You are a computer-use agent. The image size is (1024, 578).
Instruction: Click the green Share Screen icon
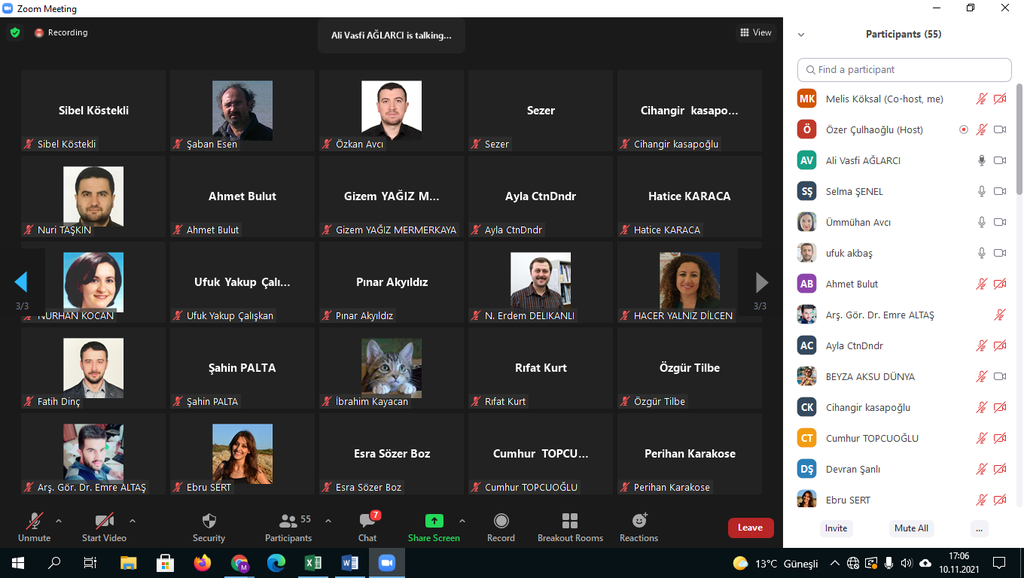(x=434, y=521)
